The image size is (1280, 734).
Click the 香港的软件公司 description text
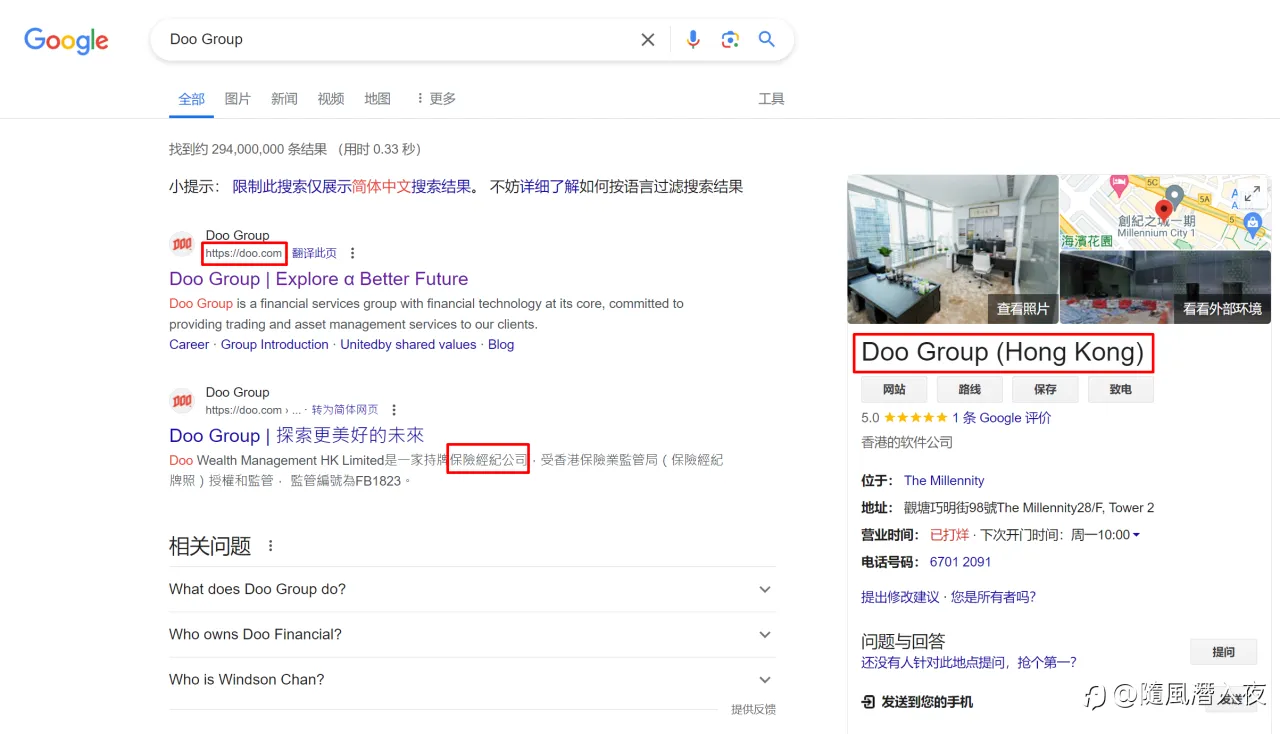click(x=907, y=442)
